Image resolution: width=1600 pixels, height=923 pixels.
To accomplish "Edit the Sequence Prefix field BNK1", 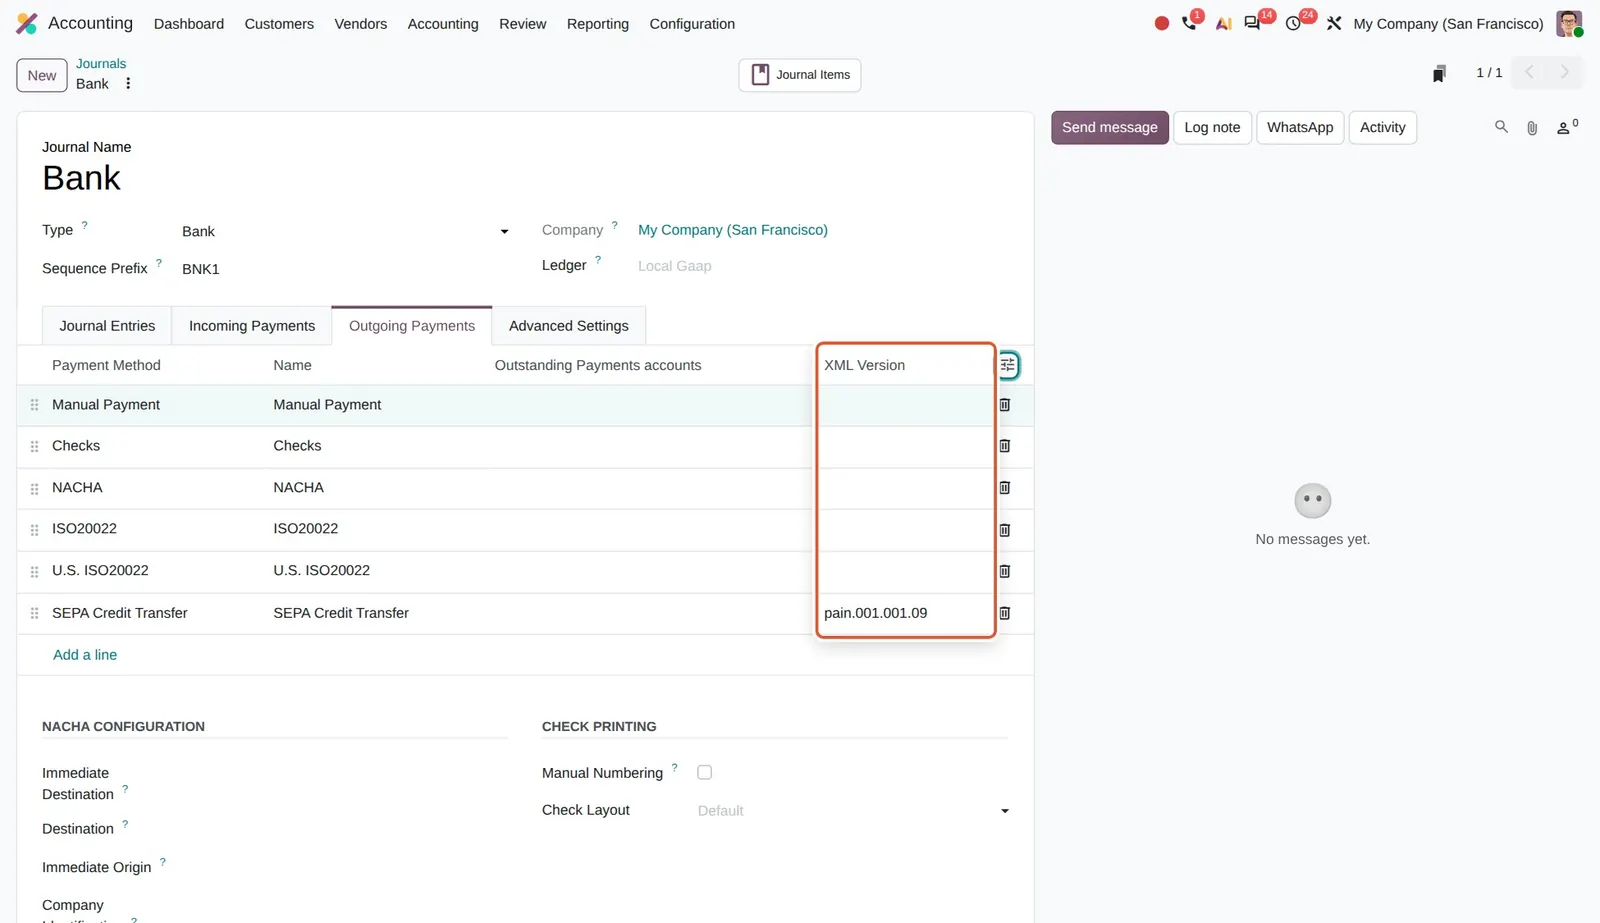I will (346, 269).
